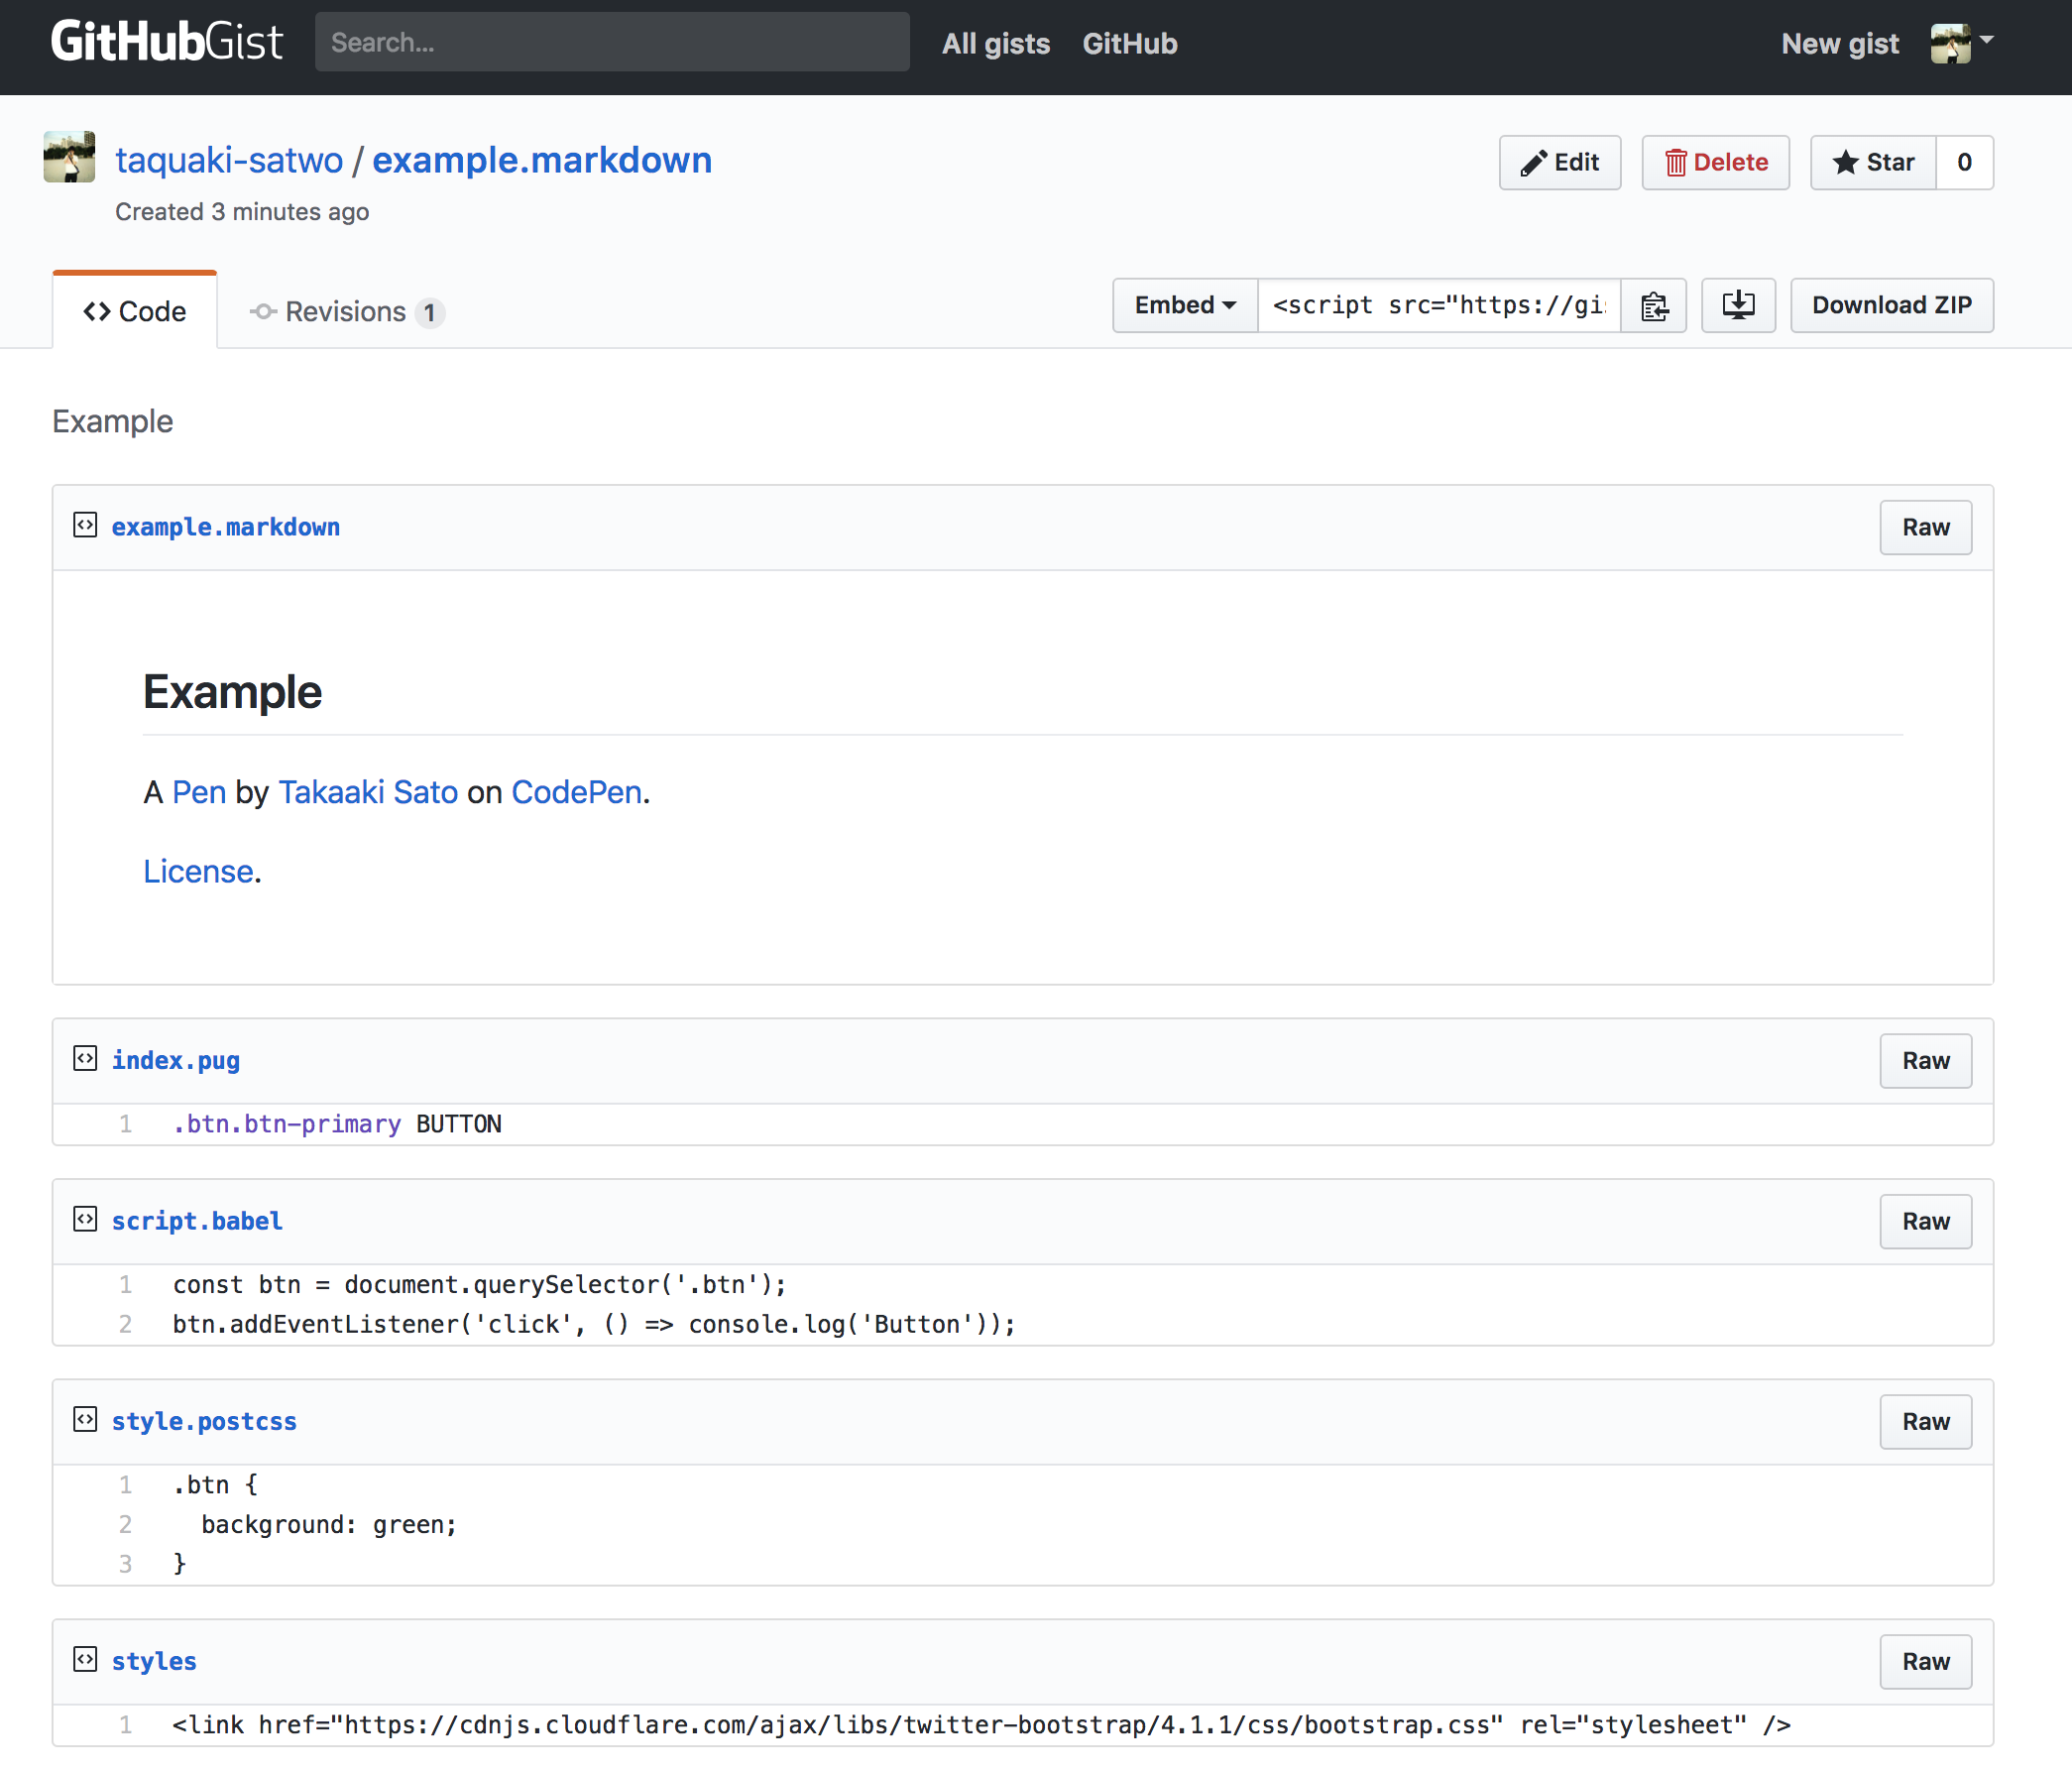Click 'Created 3 minutes ago' text

(242, 212)
